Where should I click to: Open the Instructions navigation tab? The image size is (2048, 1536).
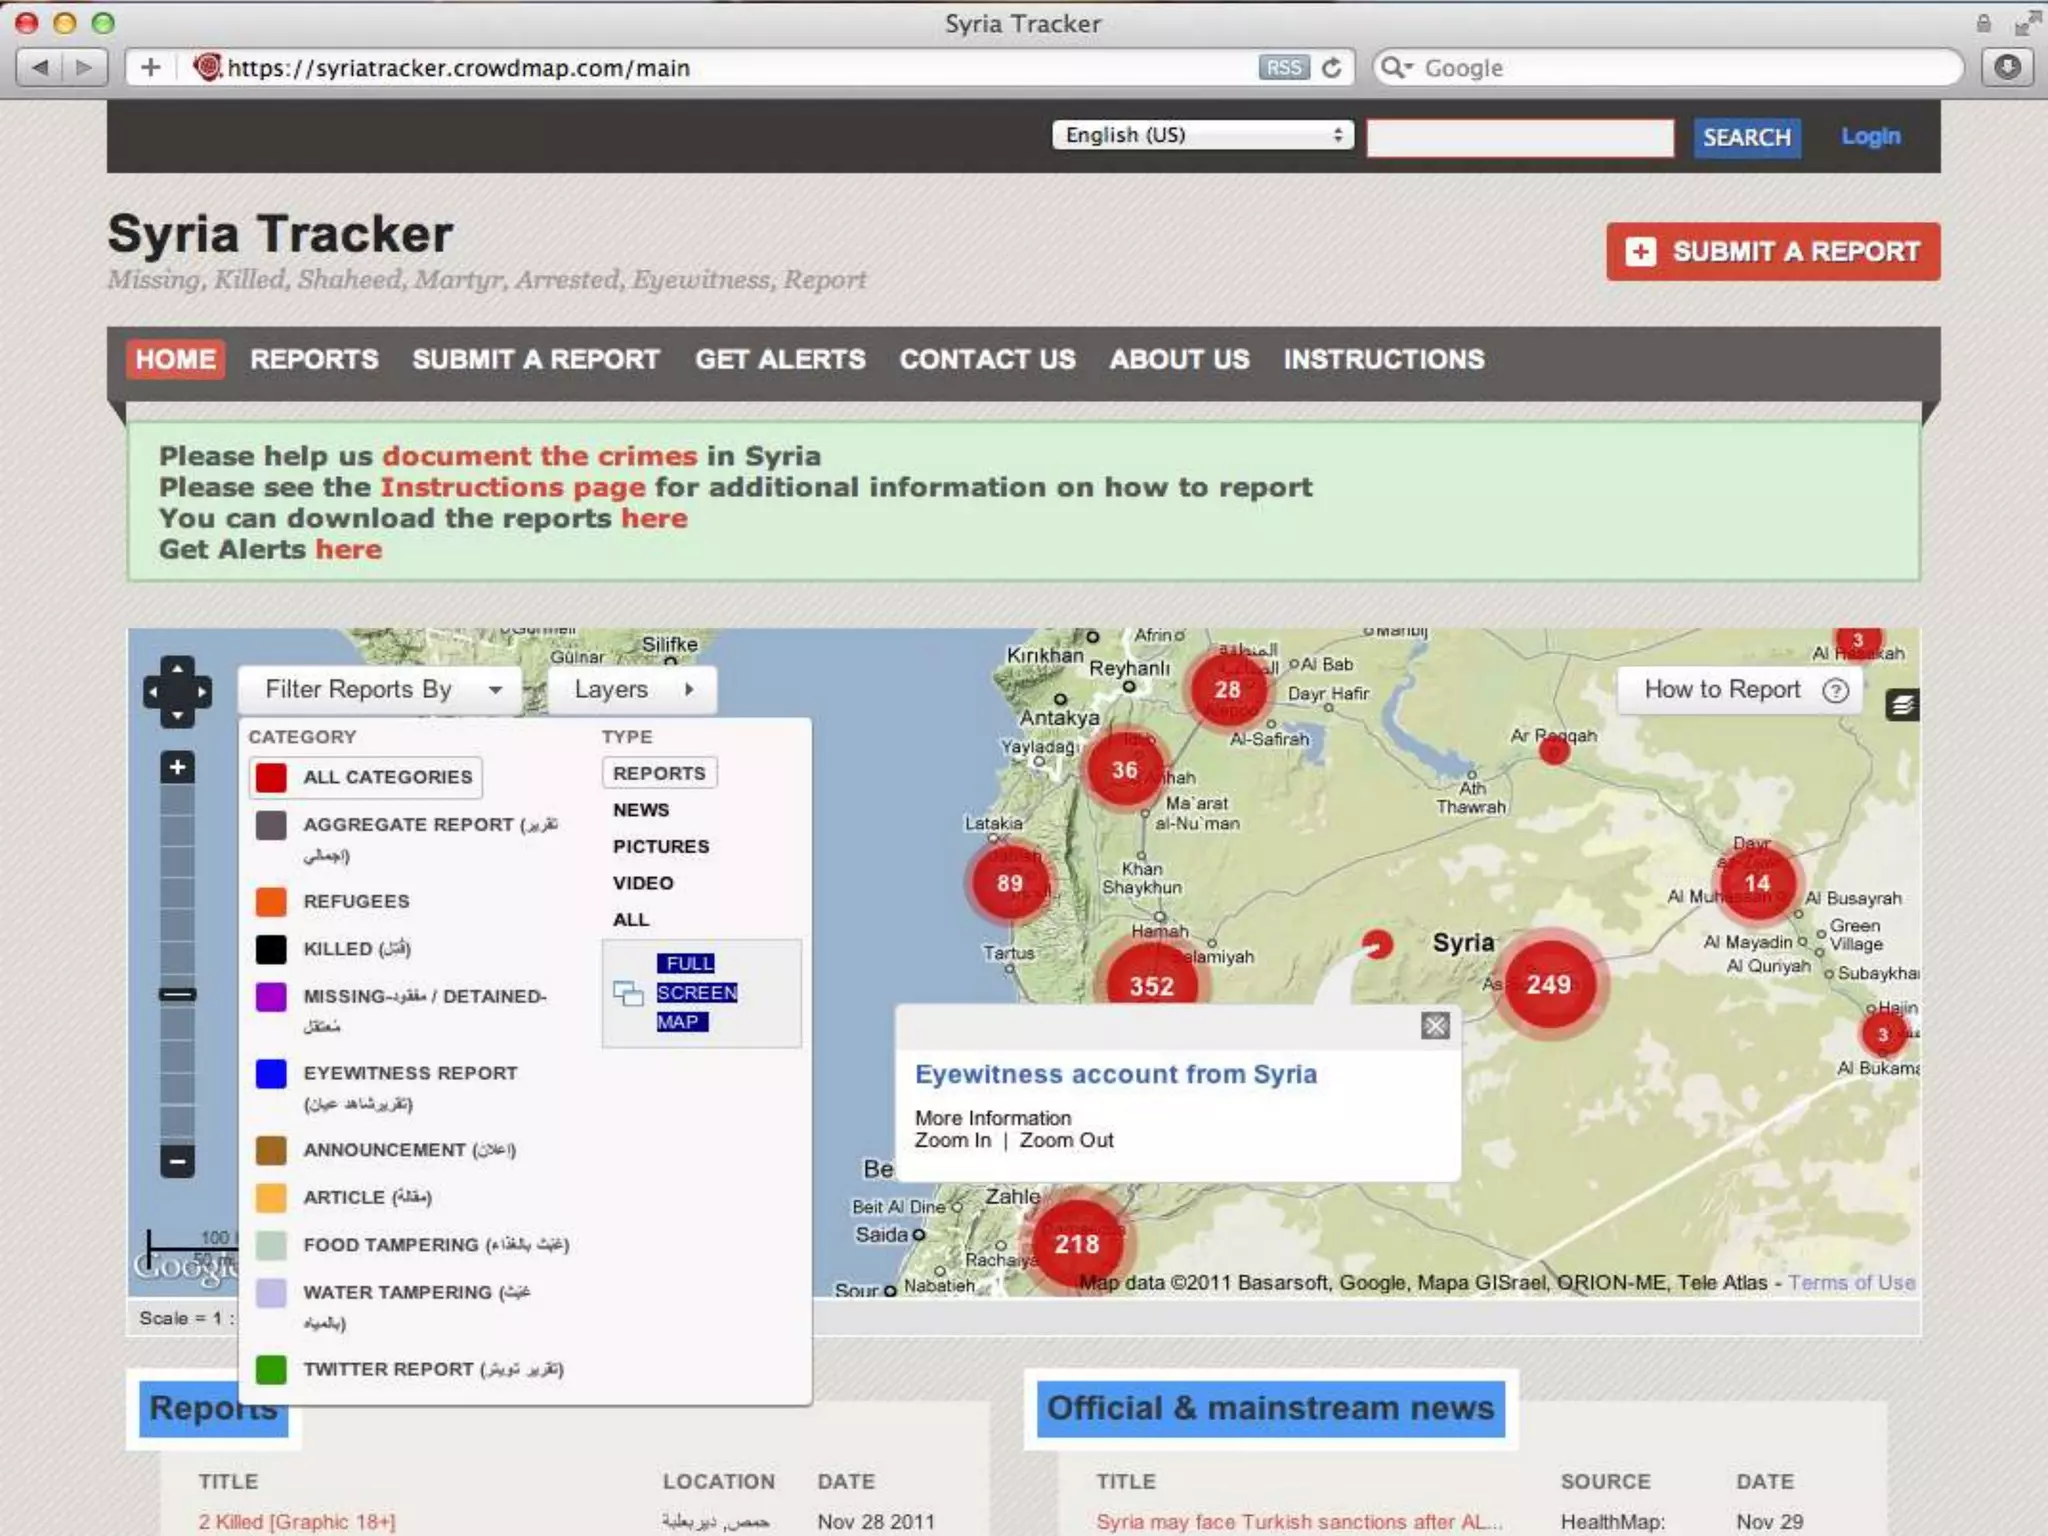pyautogui.click(x=1384, y=360)
